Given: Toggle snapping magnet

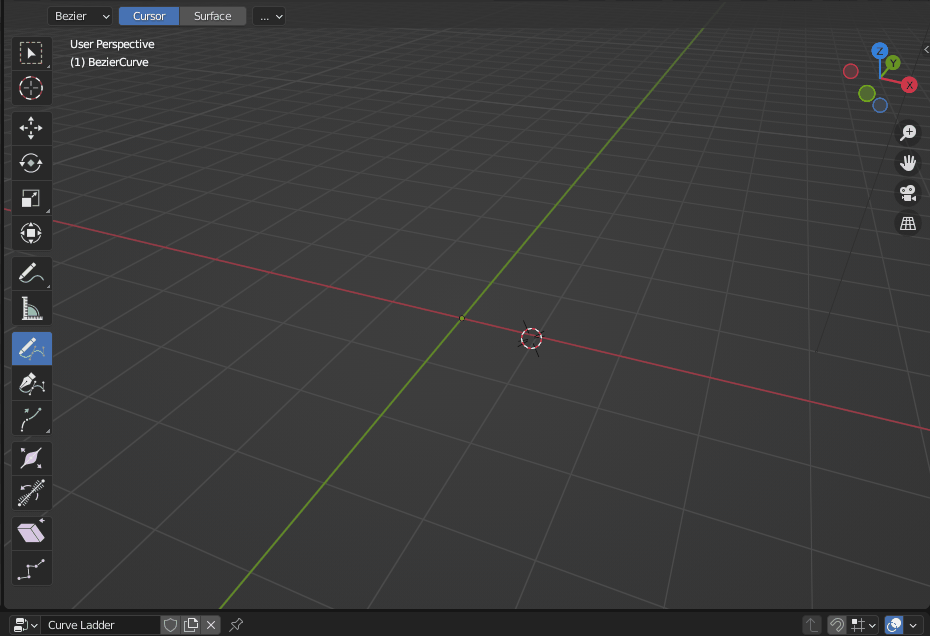Looking at the screenshot, I should (837, 625).
